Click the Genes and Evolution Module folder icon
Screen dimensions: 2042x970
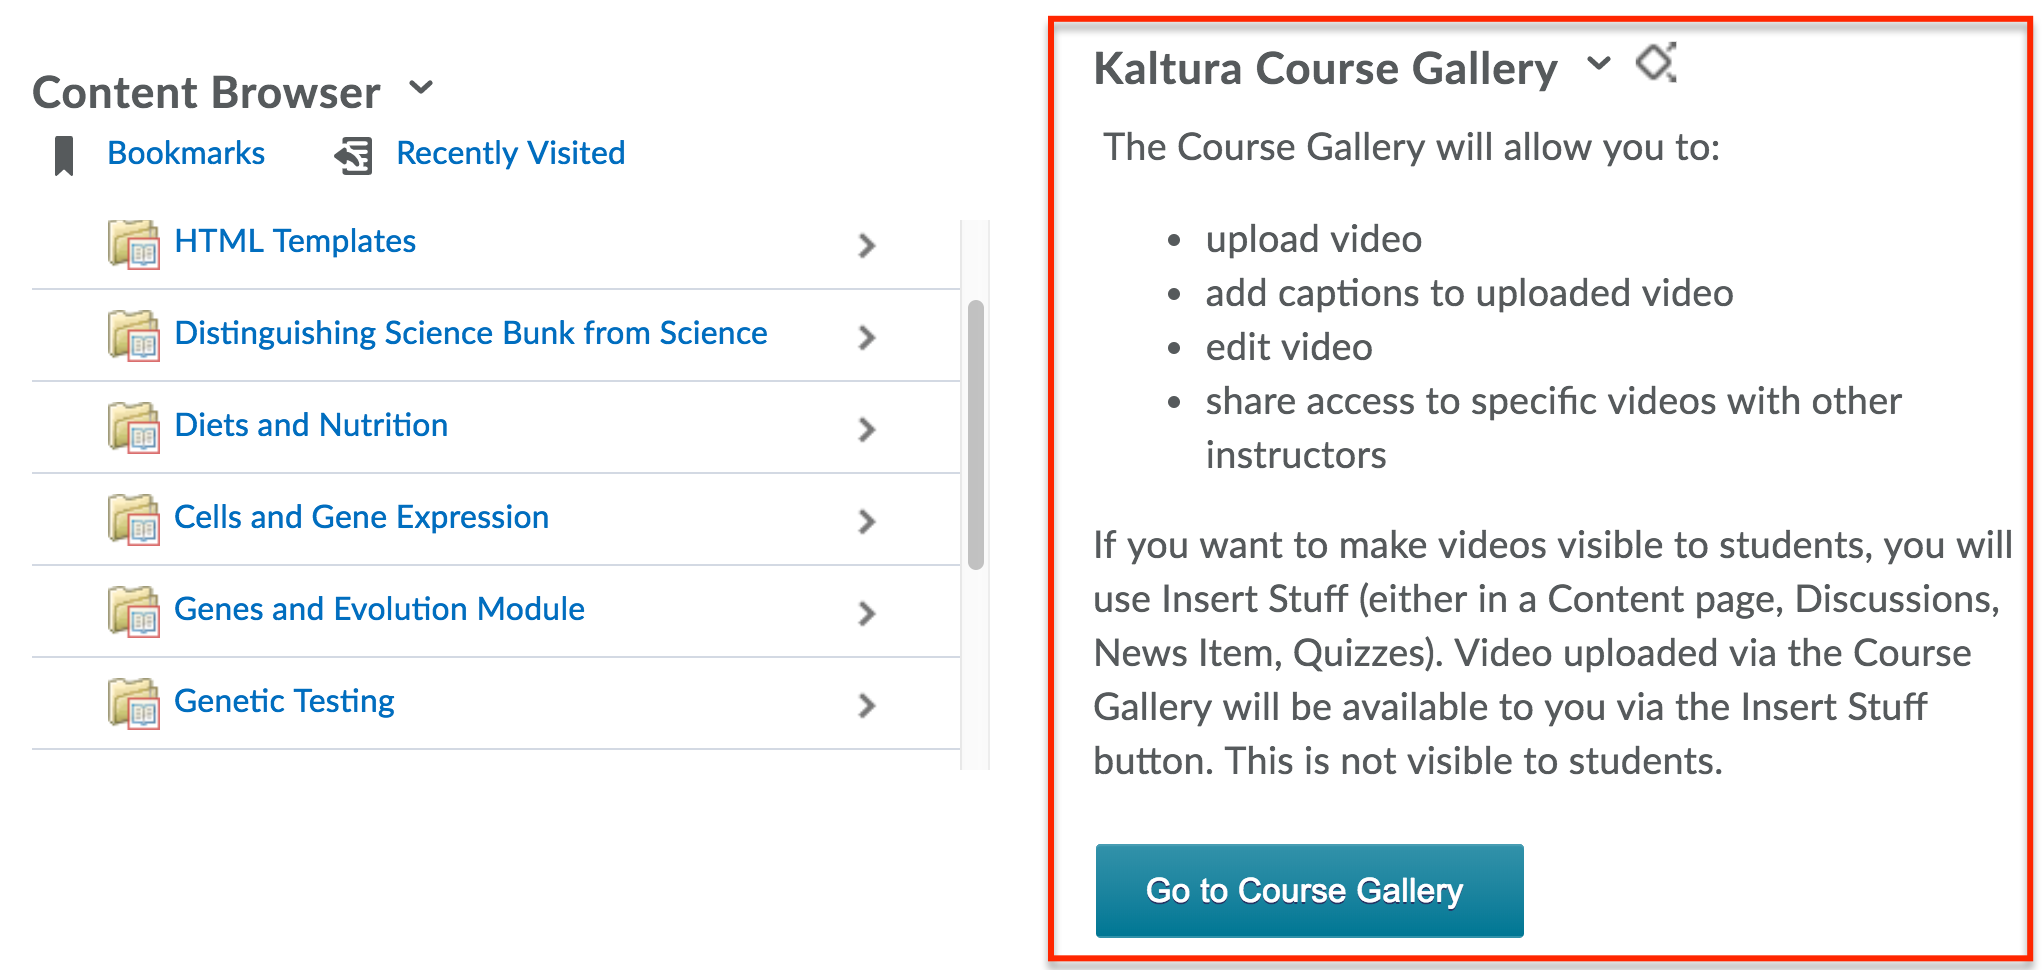click(133, 612)
